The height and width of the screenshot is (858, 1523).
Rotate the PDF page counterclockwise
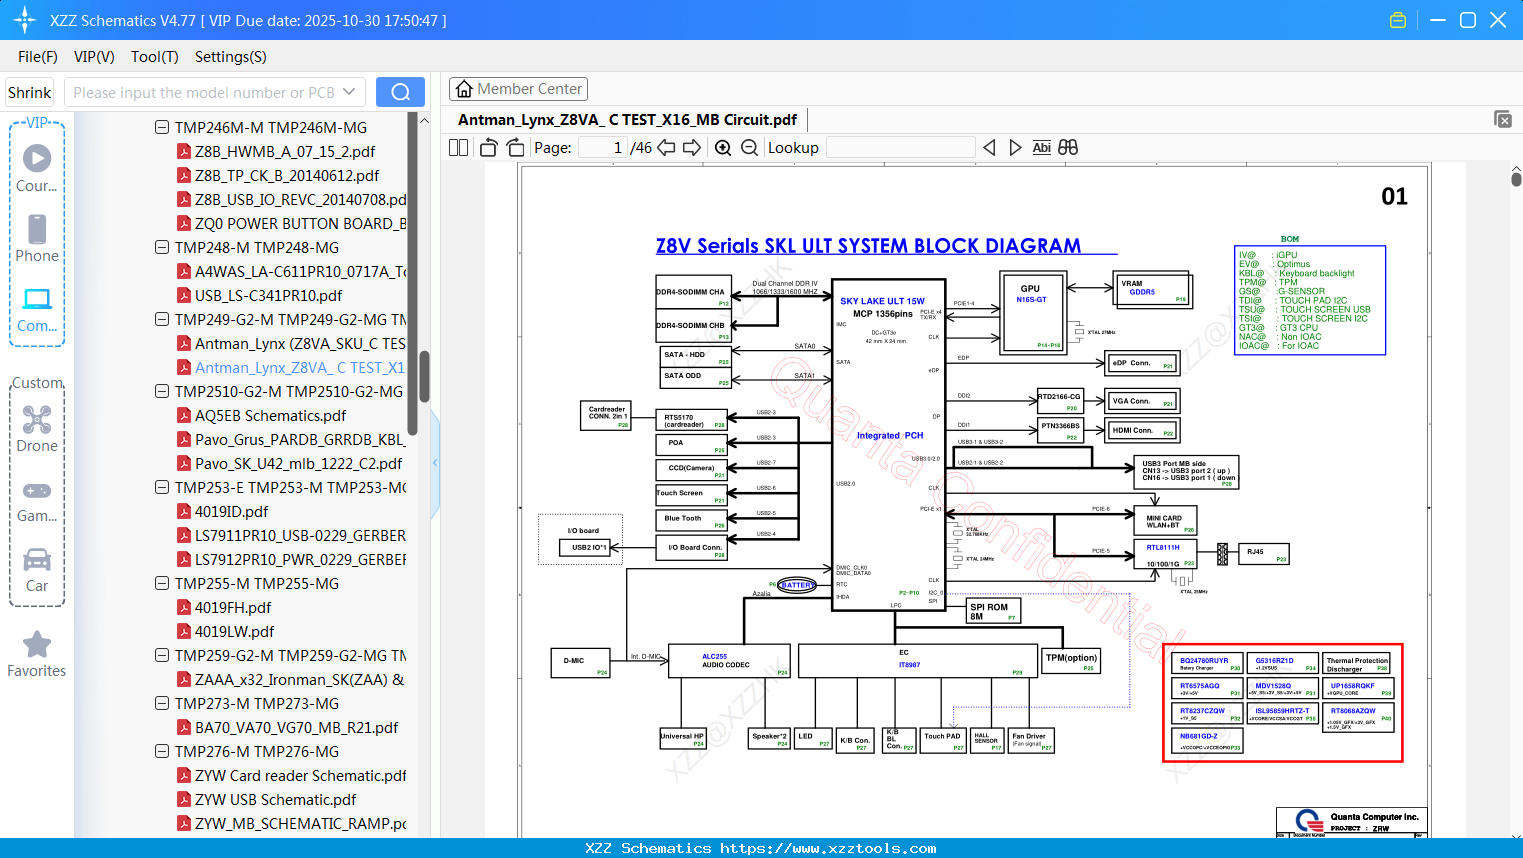point(489,147)
